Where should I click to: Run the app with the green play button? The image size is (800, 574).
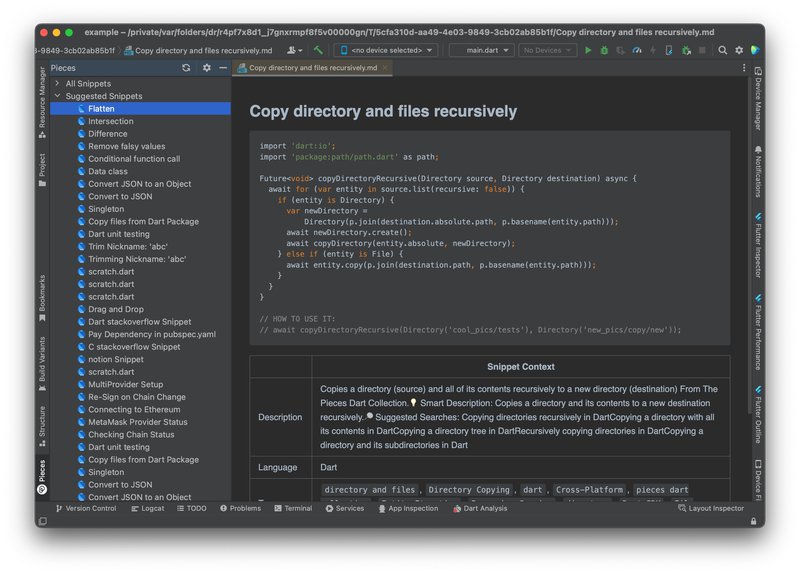tap(588, 50)
